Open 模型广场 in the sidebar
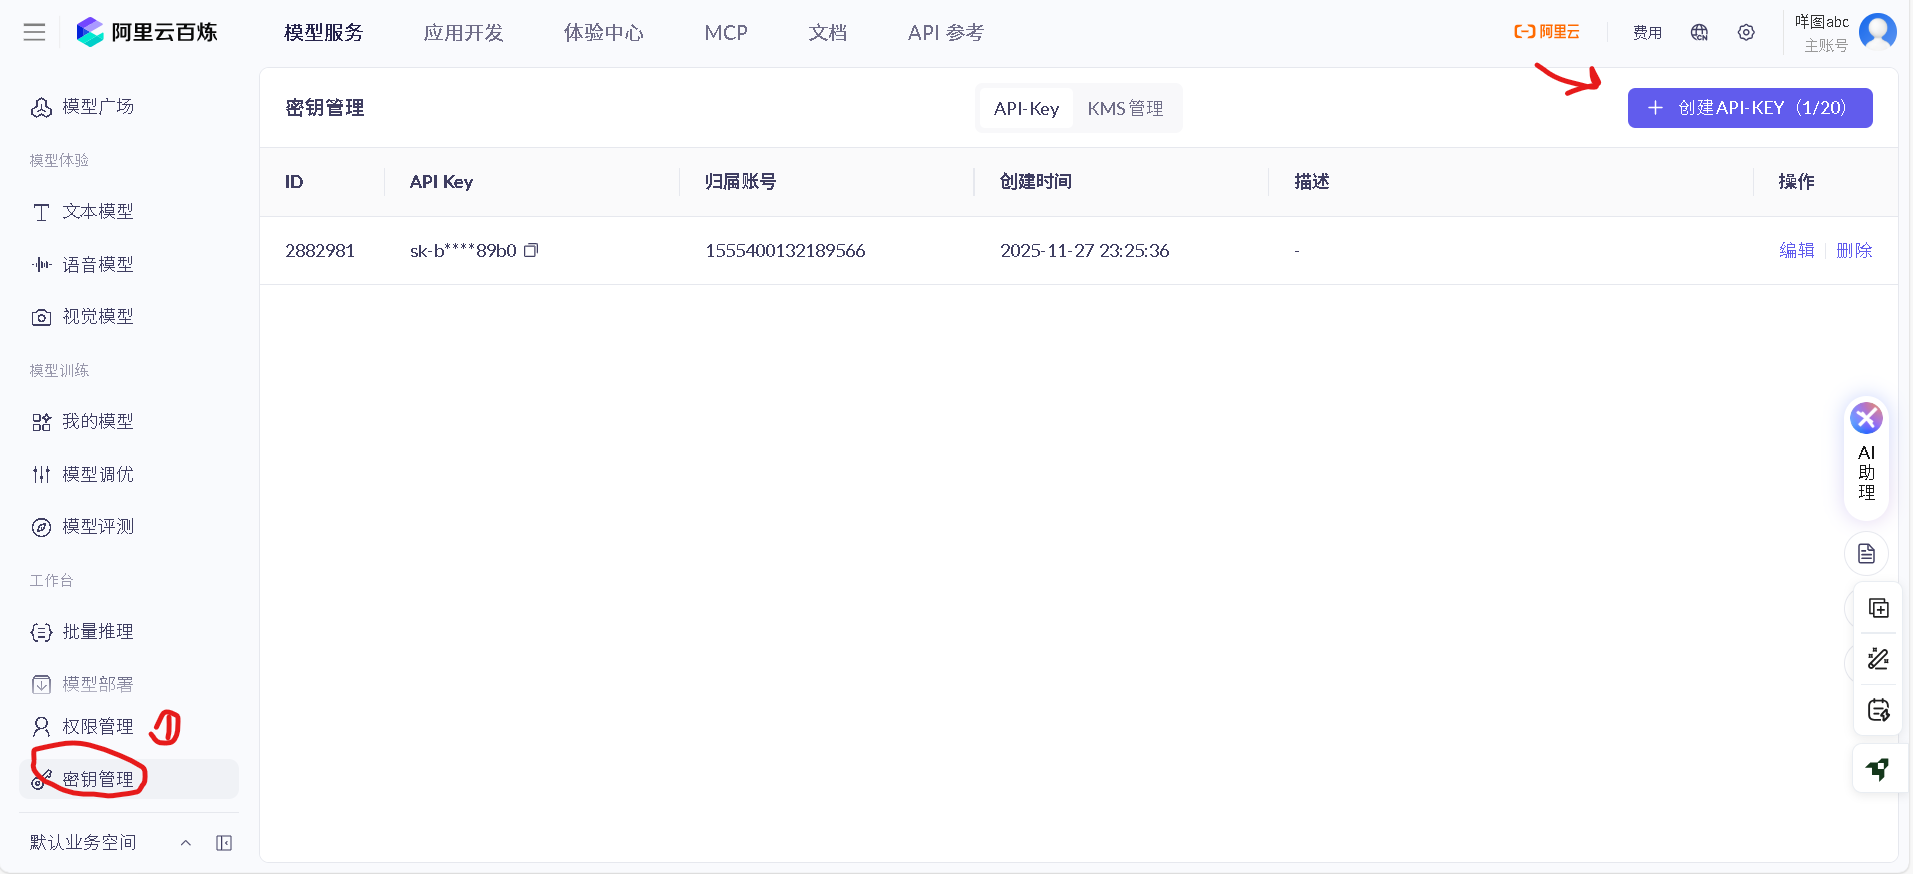1913x874 pixels. click(x=98, y=107)
